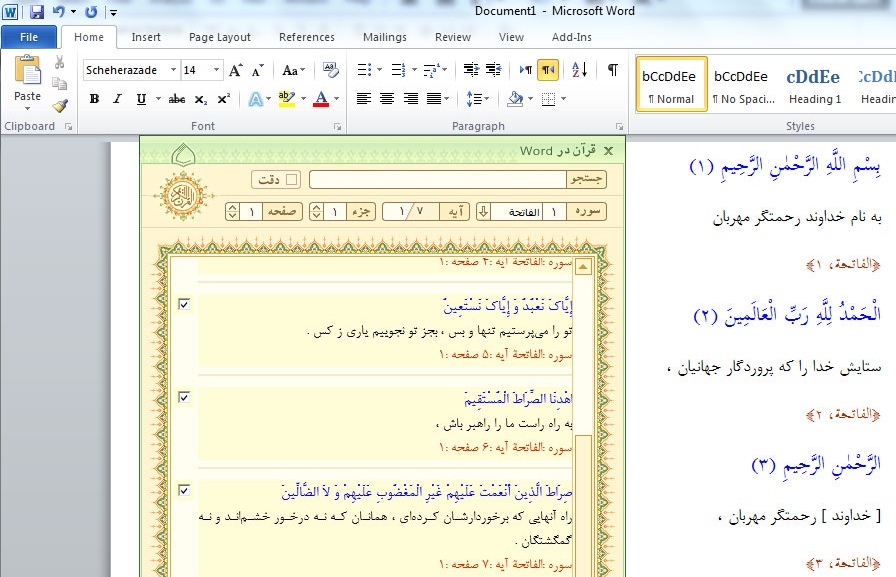Click the Save icon in quick access toolbar

(37, 11)
